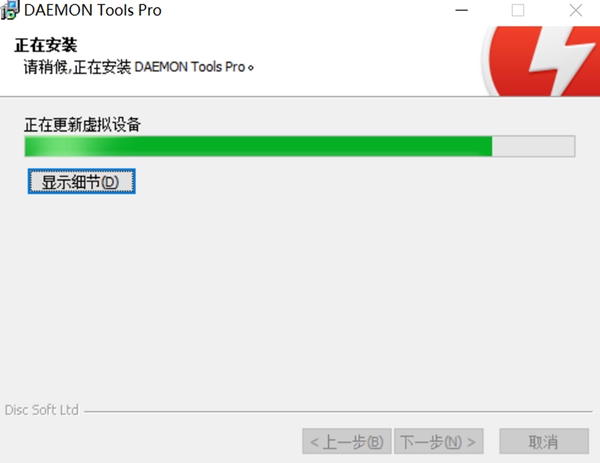Image resolution: width=600 pixels, height=463 pixels.
Task: Click the red DAEMON Tools lightning logo
Action: click(541, 61)
